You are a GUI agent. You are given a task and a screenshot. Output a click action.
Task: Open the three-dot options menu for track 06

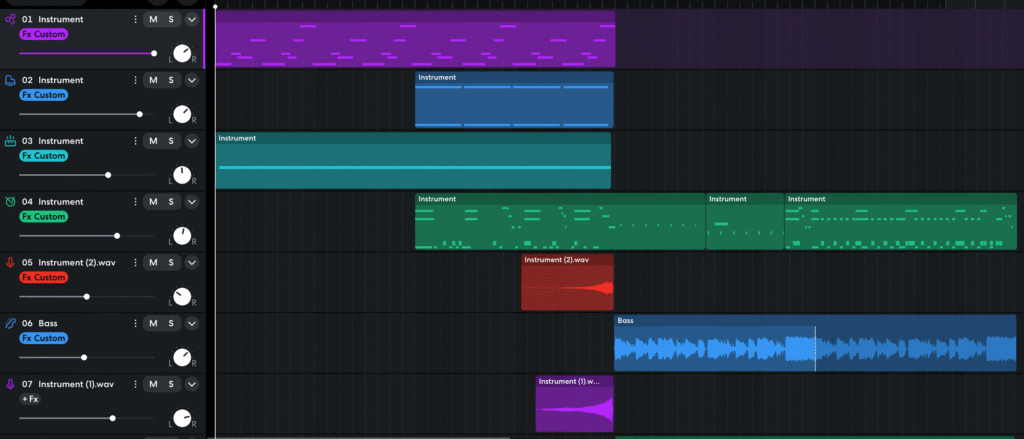coord(136,324)
